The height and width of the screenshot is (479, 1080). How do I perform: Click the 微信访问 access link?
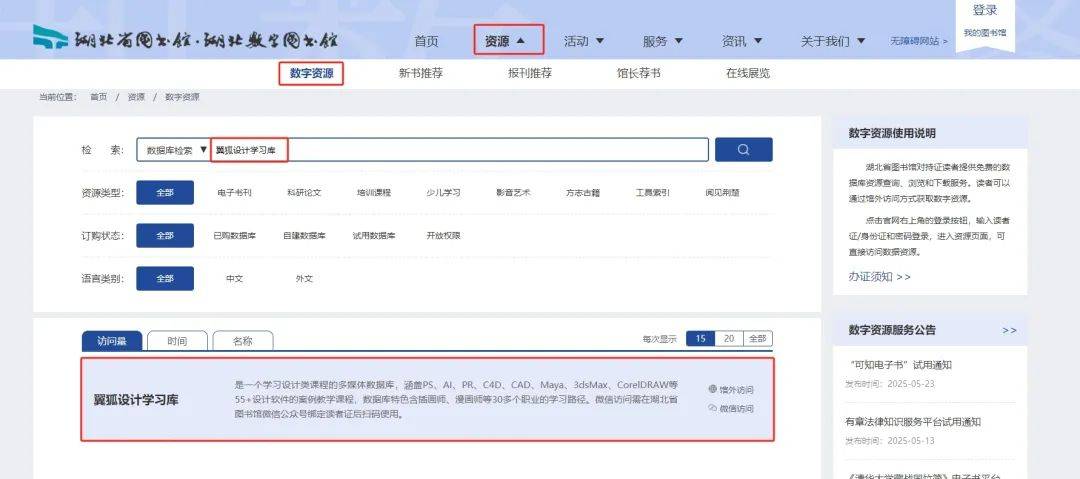(x=736, y=409)
